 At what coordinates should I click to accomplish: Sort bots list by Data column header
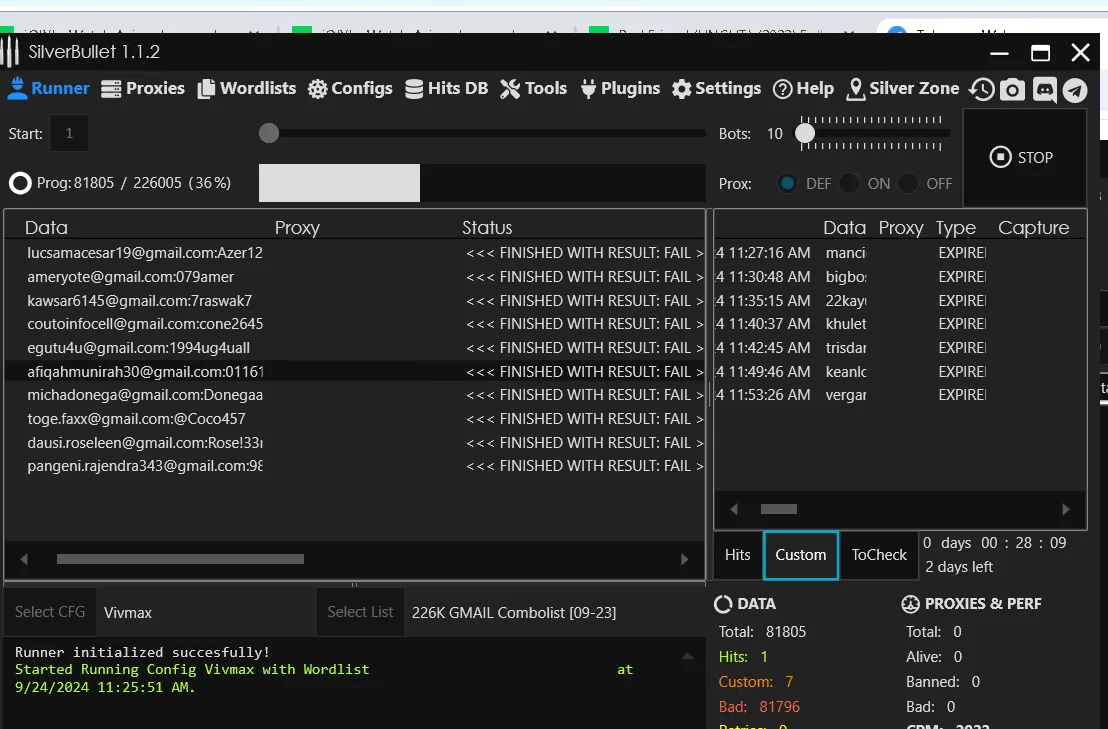click(47, 227)
